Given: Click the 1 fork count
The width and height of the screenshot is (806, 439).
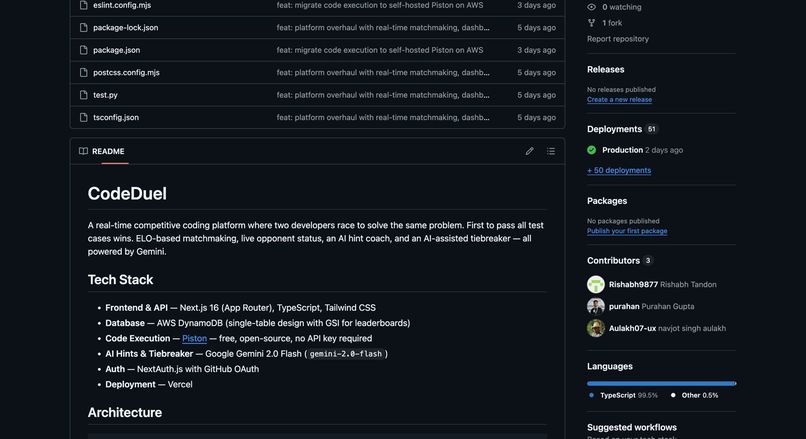Looking at the screenshot, I should pos(612,23).
